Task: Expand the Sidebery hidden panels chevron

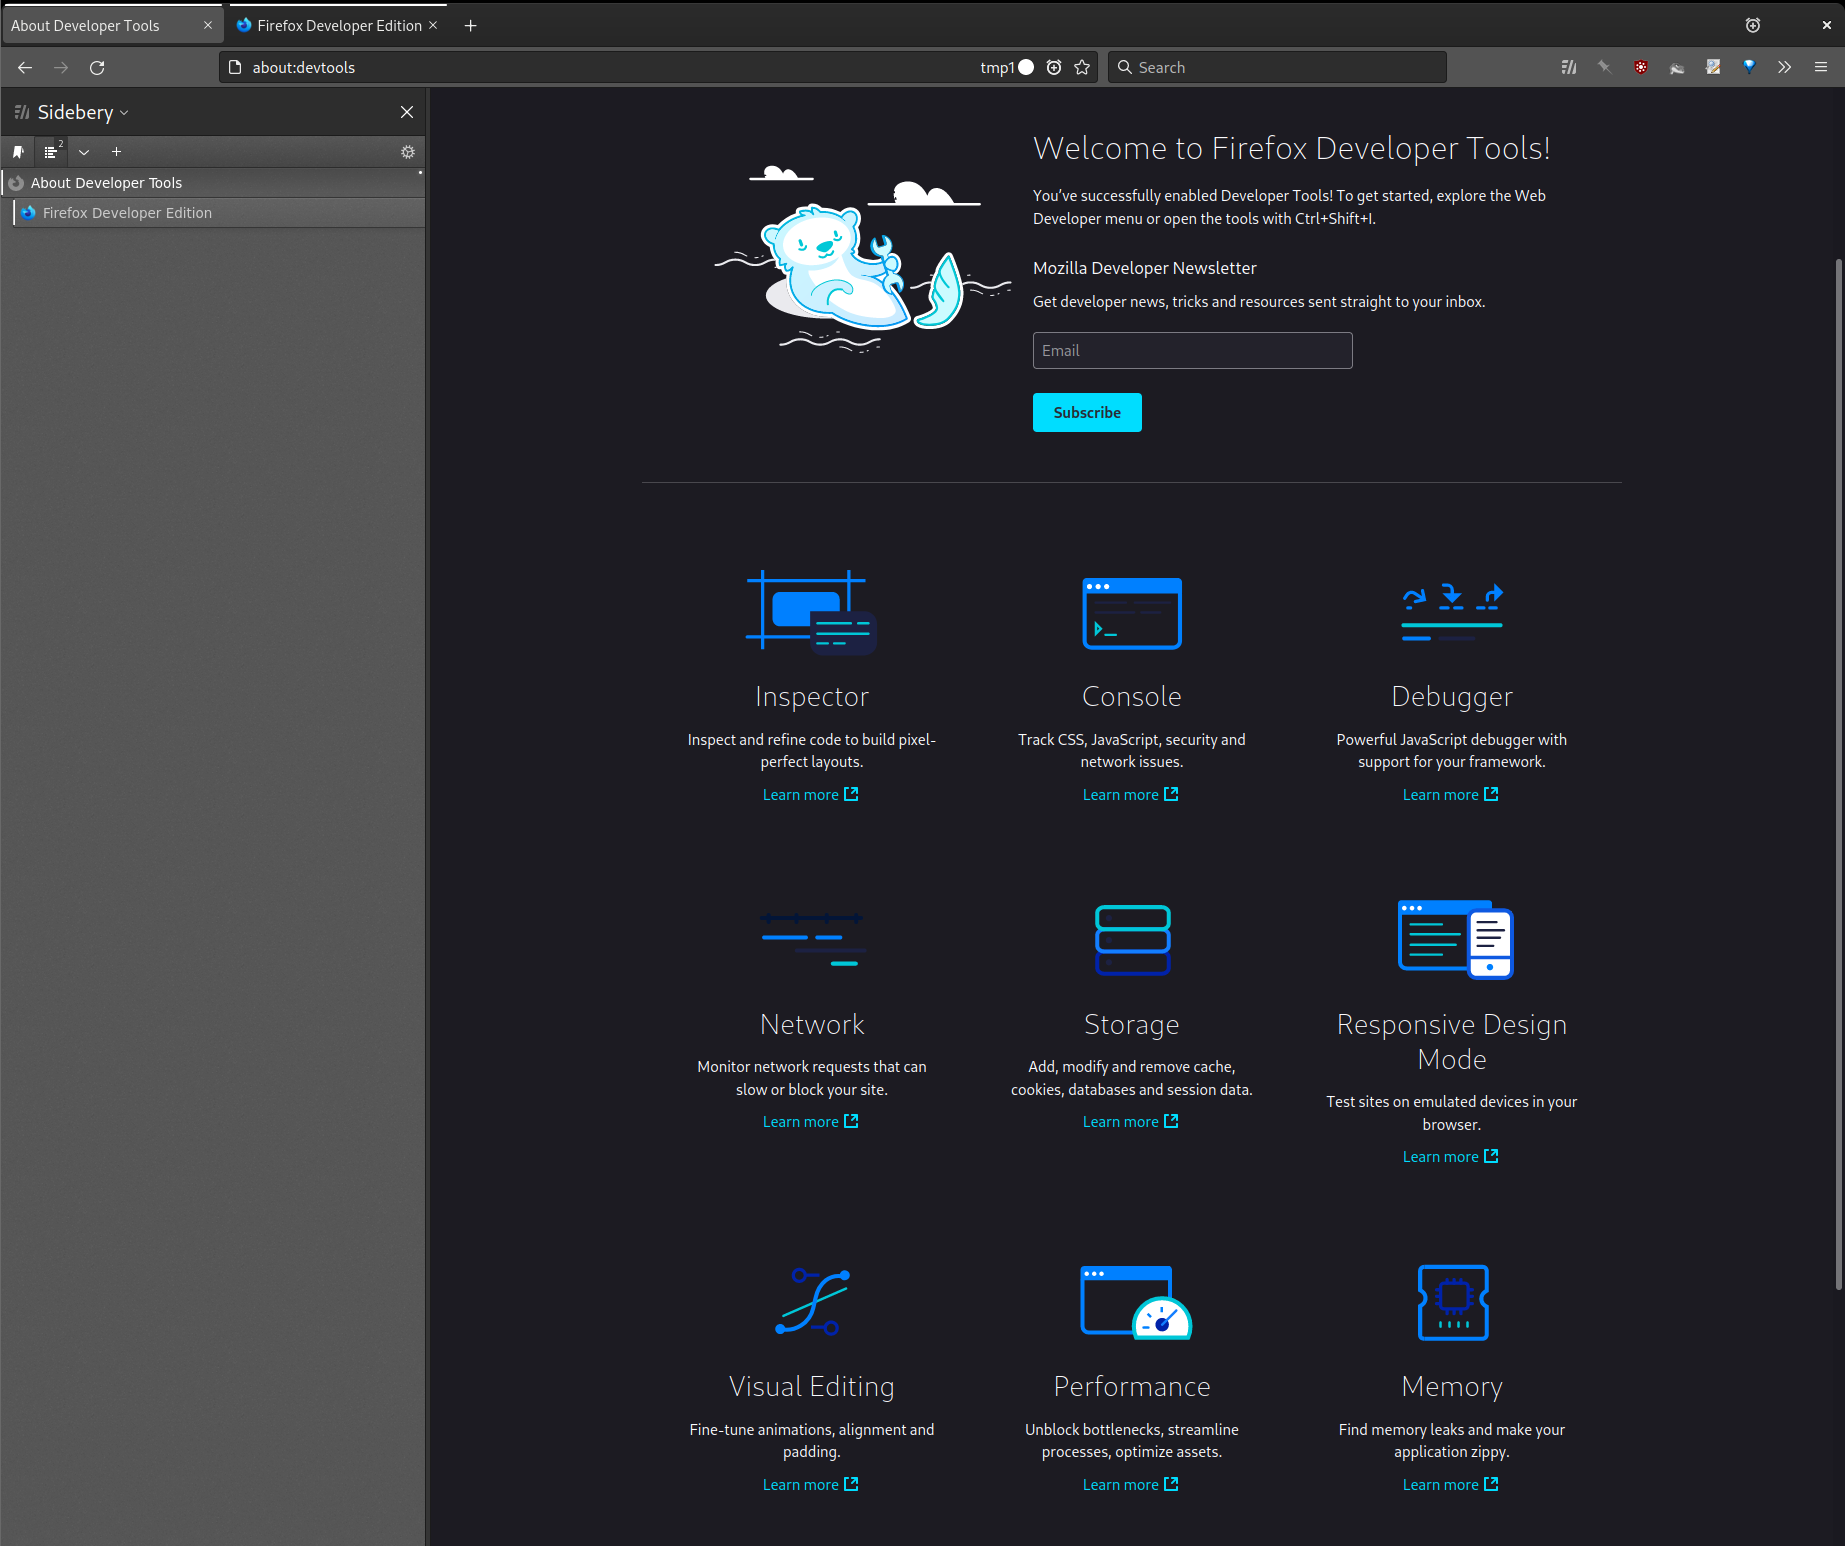Action: coord(84,152)
